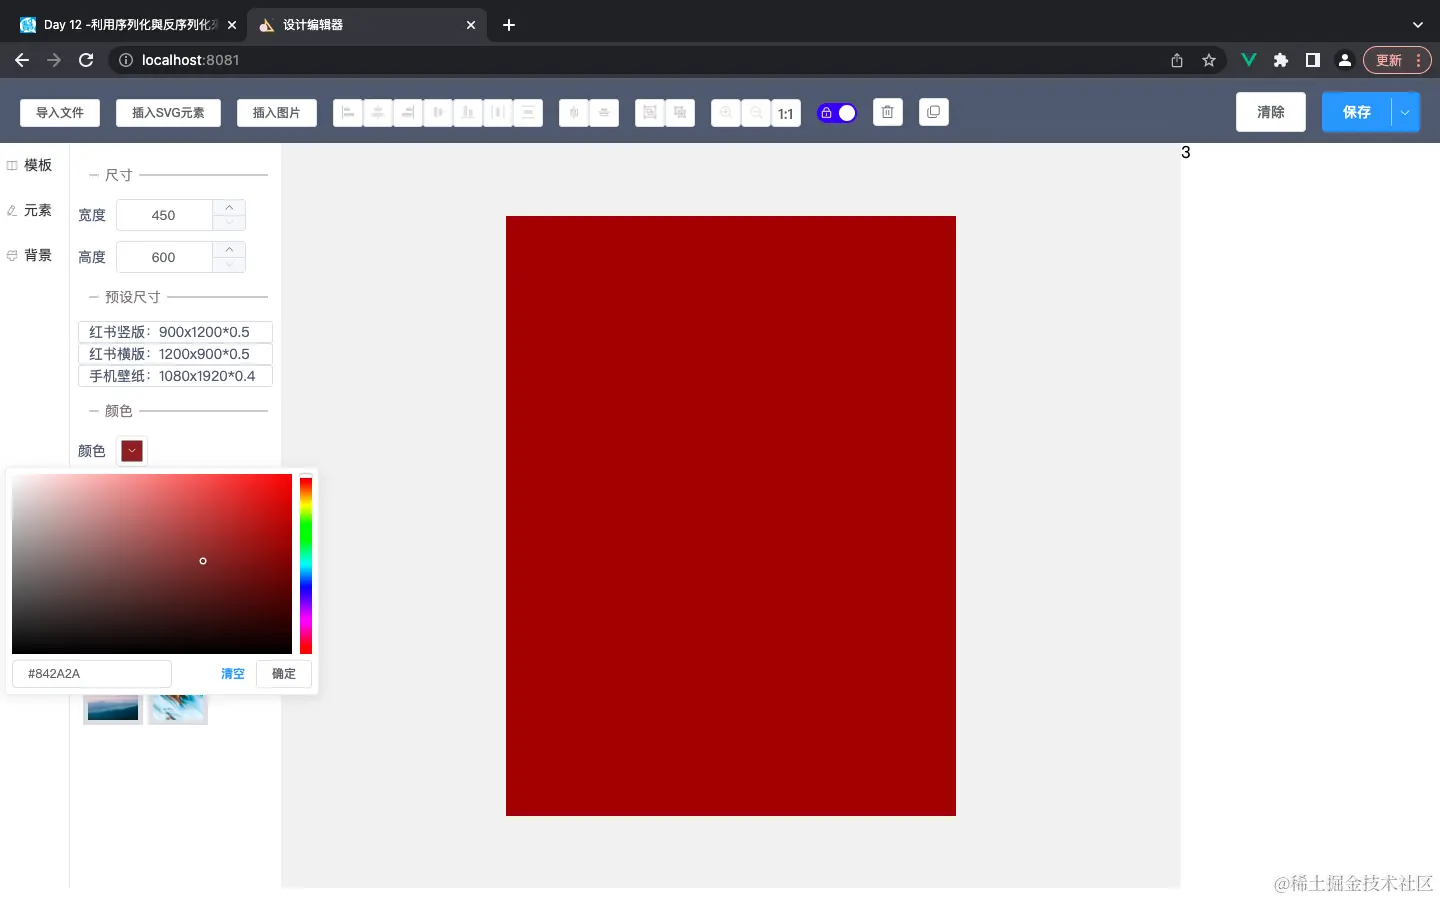Delete the selected element with trash icon
This screenshot has width=1440, height=900.
[x=888, y=112]
